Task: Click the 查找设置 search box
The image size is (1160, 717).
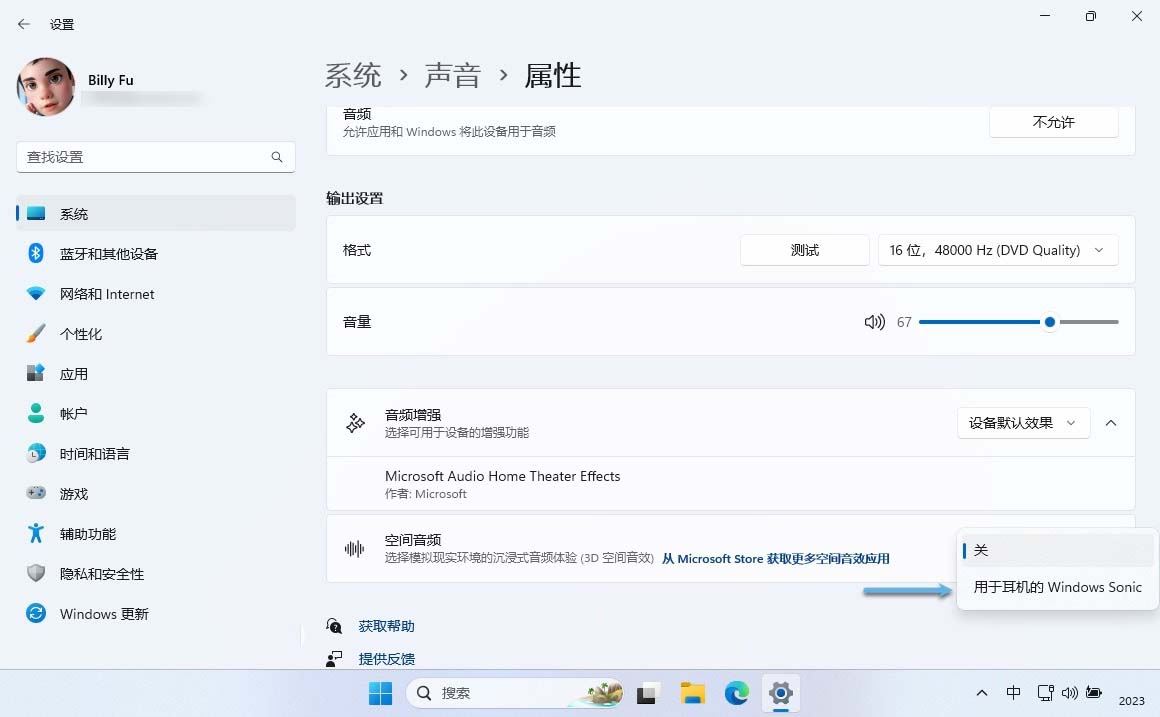Action: (155, 157)
